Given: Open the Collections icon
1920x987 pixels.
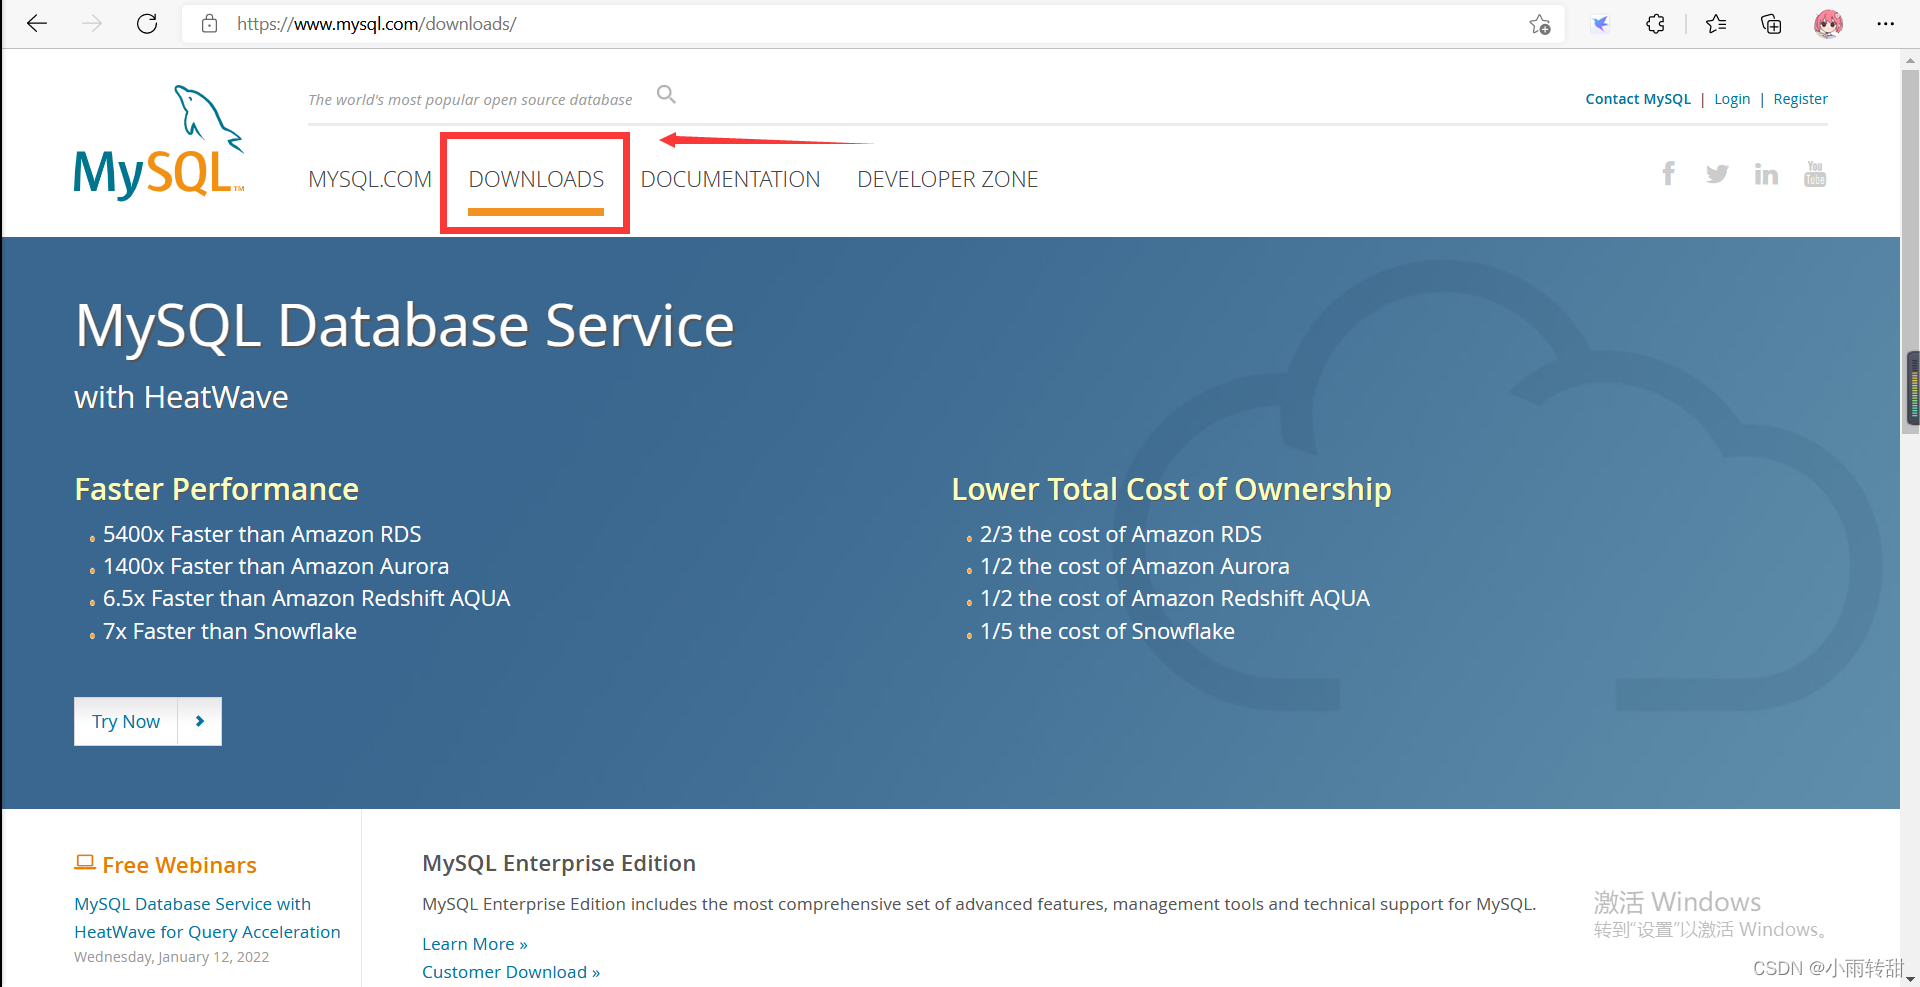Looking at the screenshot, I should pos(1771,24).
